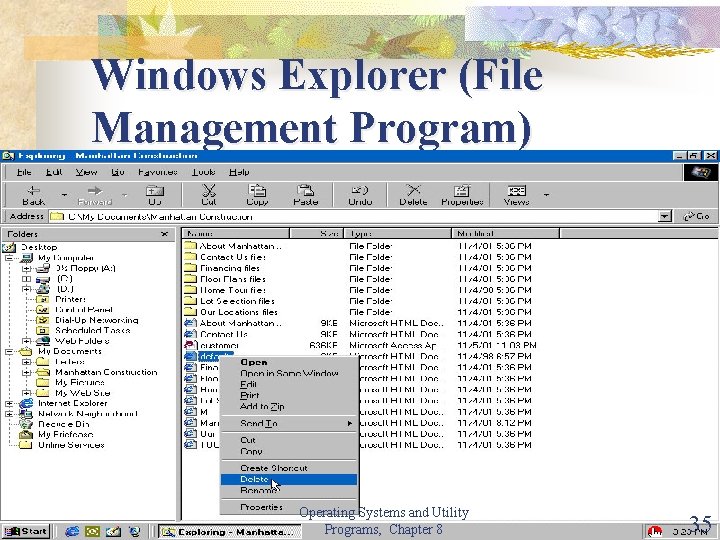Choose Delete in the context menu

pyautogui.click(x=289, y=479)
